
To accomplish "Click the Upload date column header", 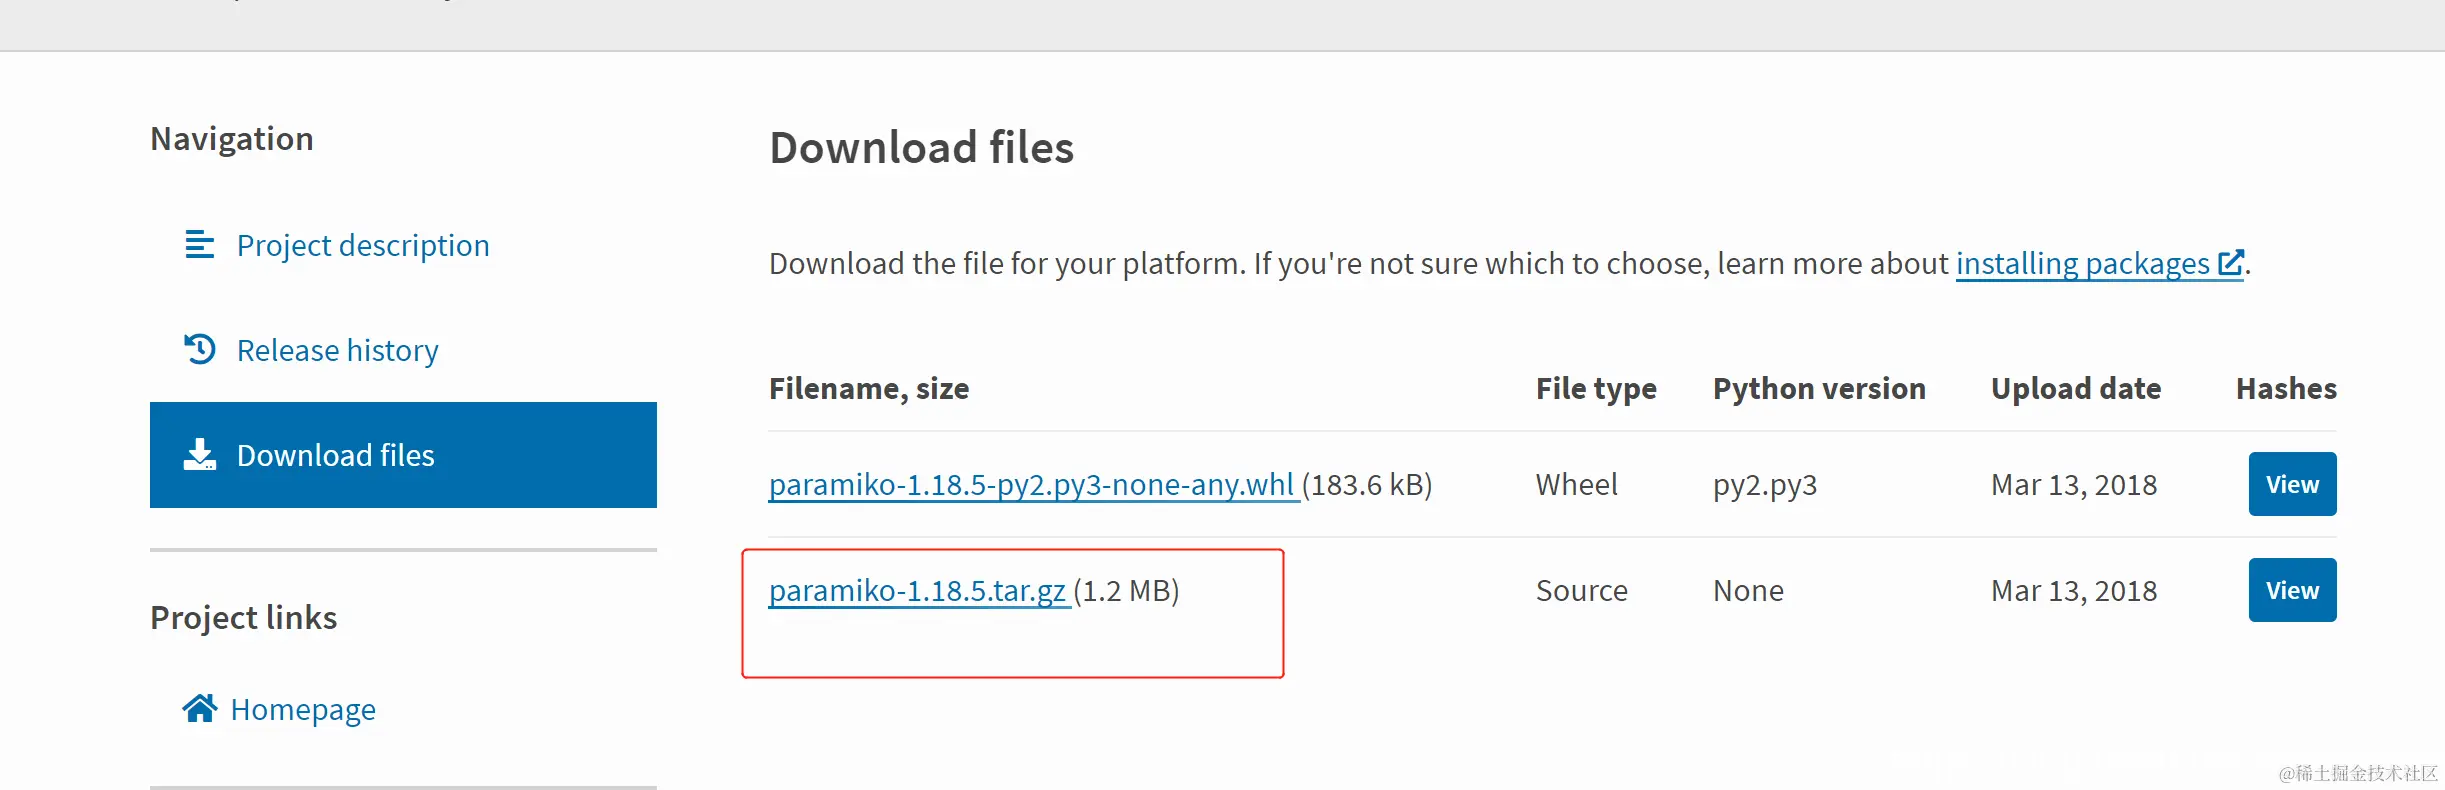I will pos(2075,388).
